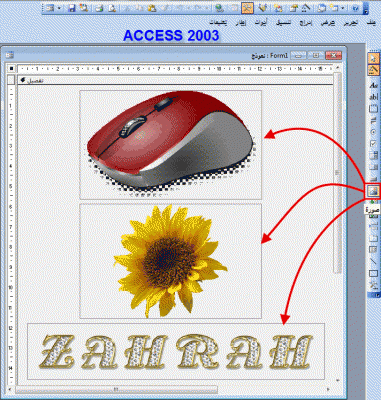
Task: Select the Line tool in toolbox
Action: click(373, 261)
